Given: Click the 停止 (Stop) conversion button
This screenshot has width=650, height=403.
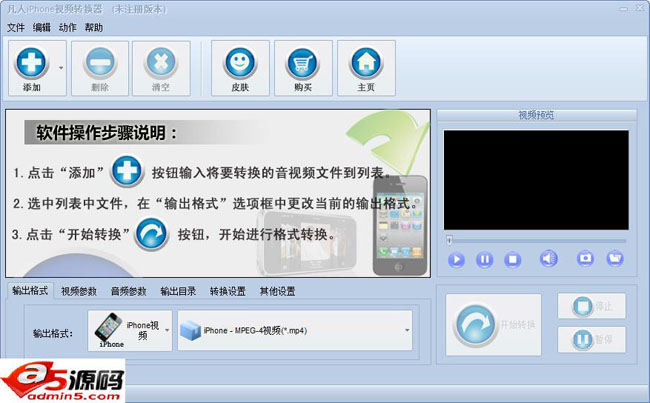Looking at the screenshot, I should point(592,306).
